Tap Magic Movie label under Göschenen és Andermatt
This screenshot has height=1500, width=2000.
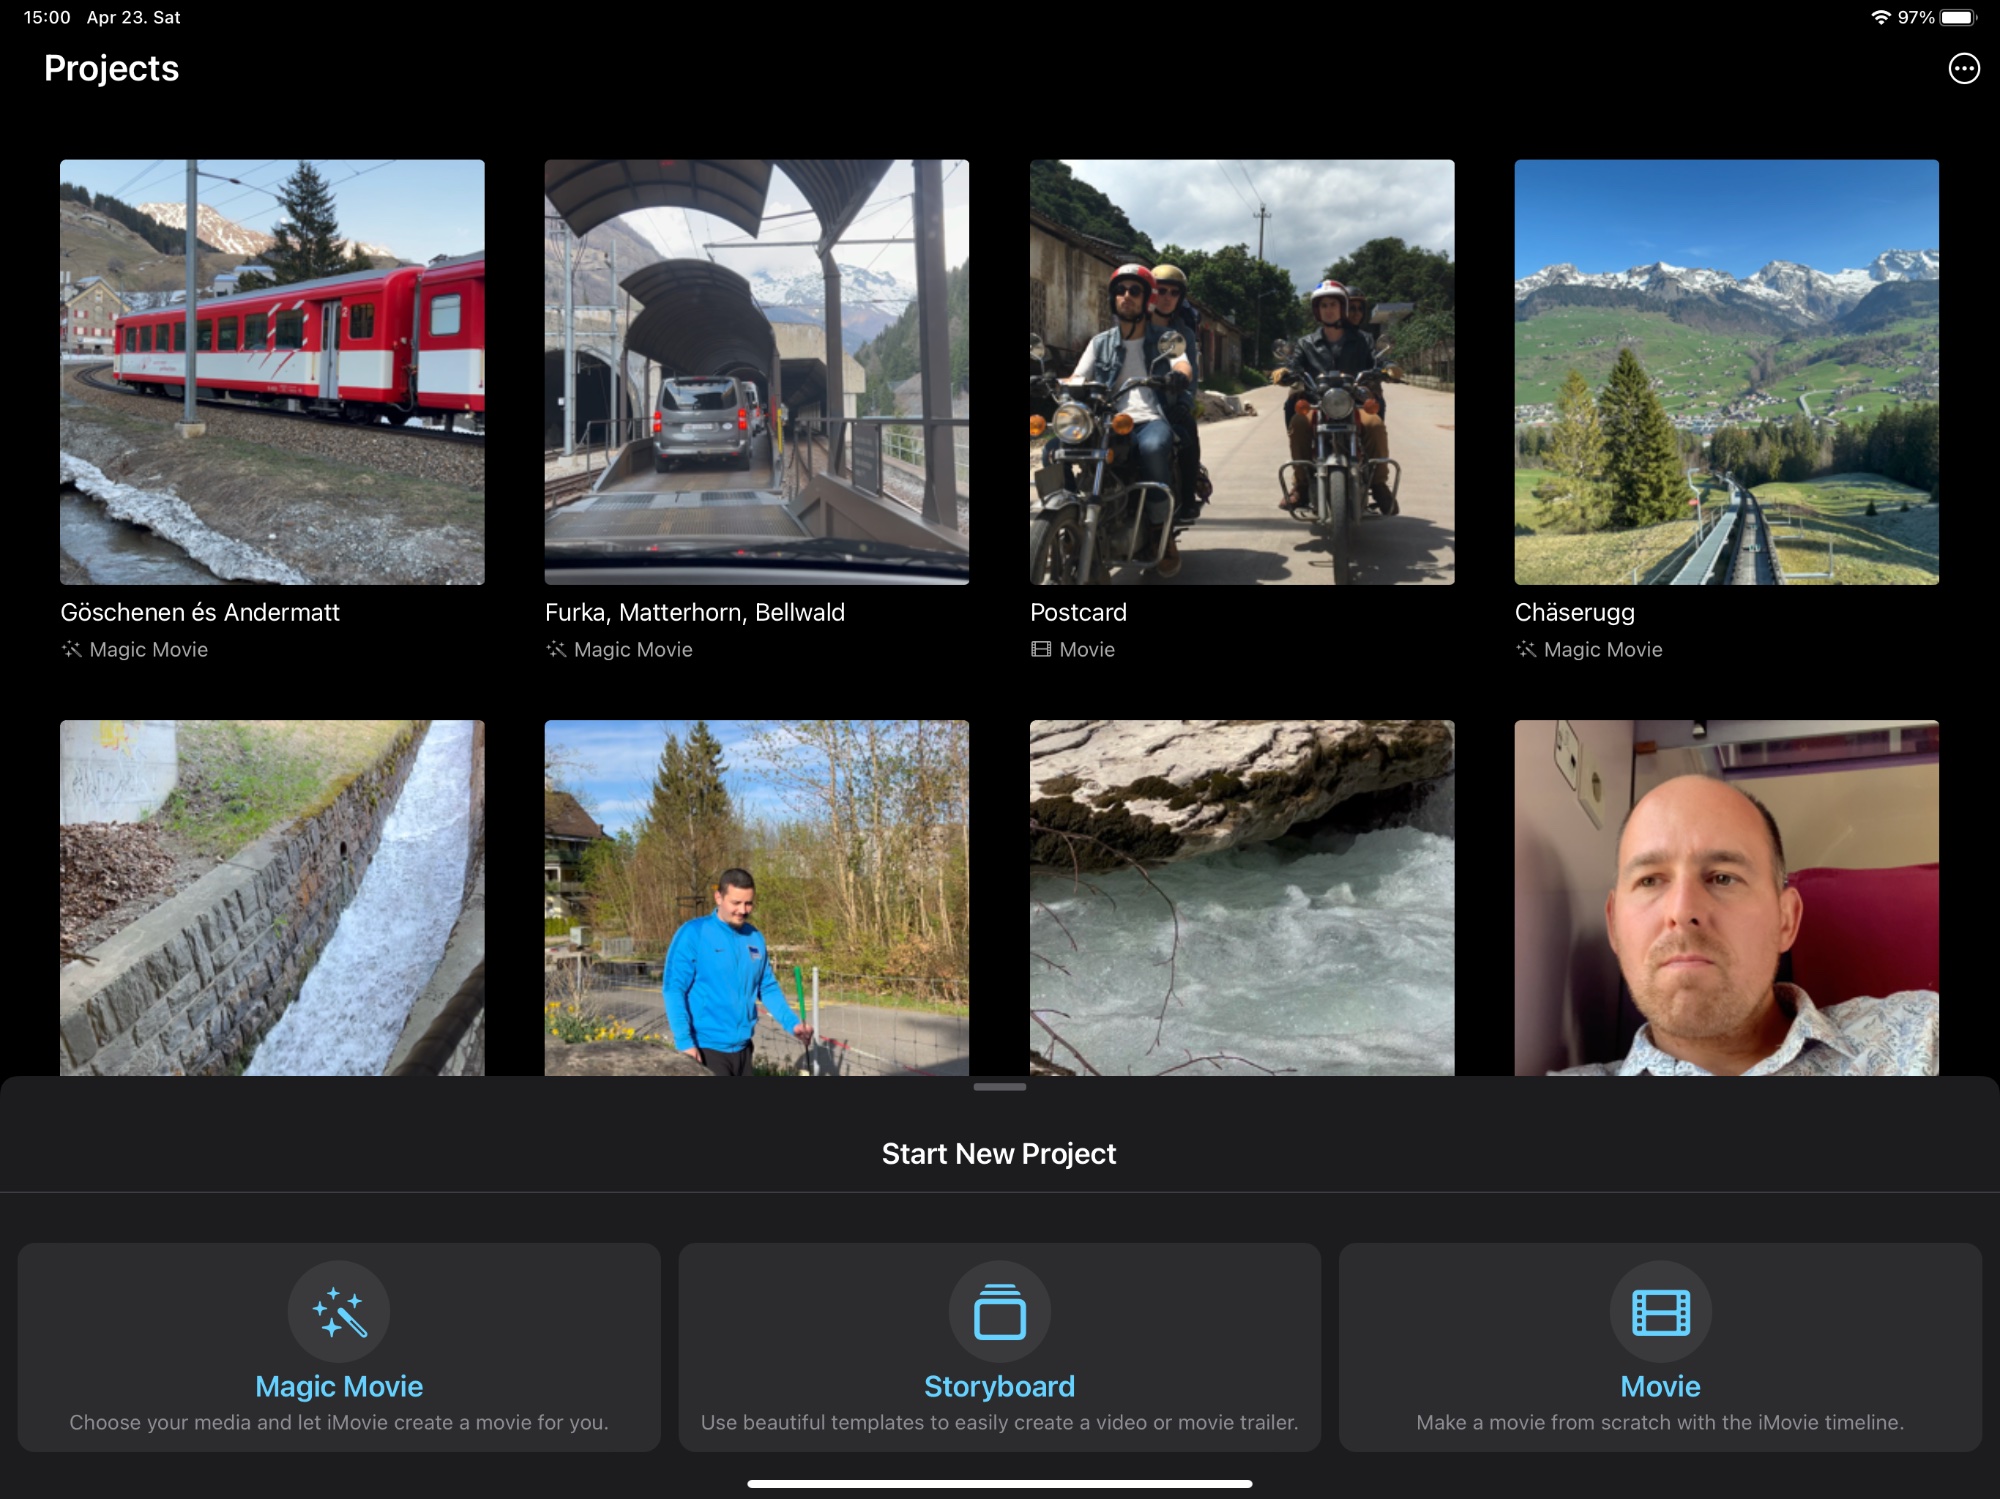pos(149,650)
